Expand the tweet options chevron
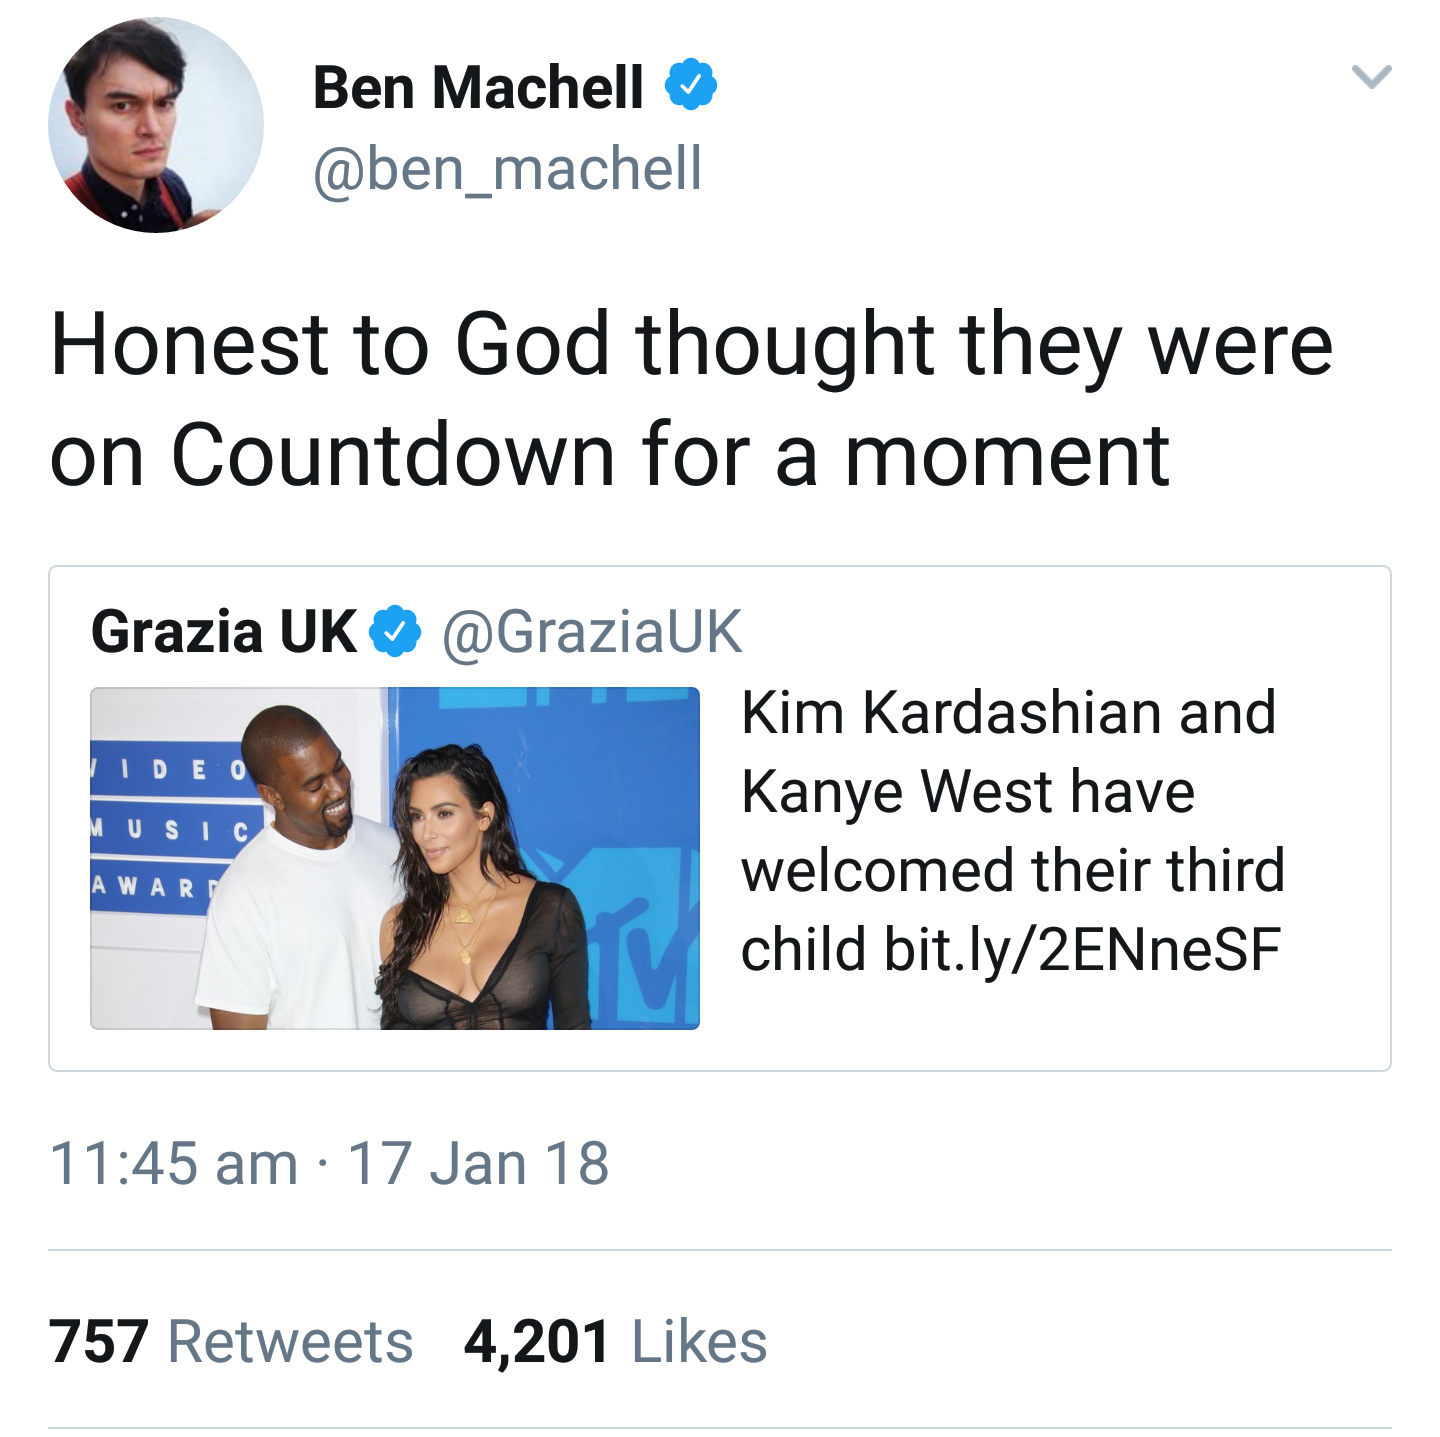The image size is (1440, 1437). click(x=1371, y=77)
